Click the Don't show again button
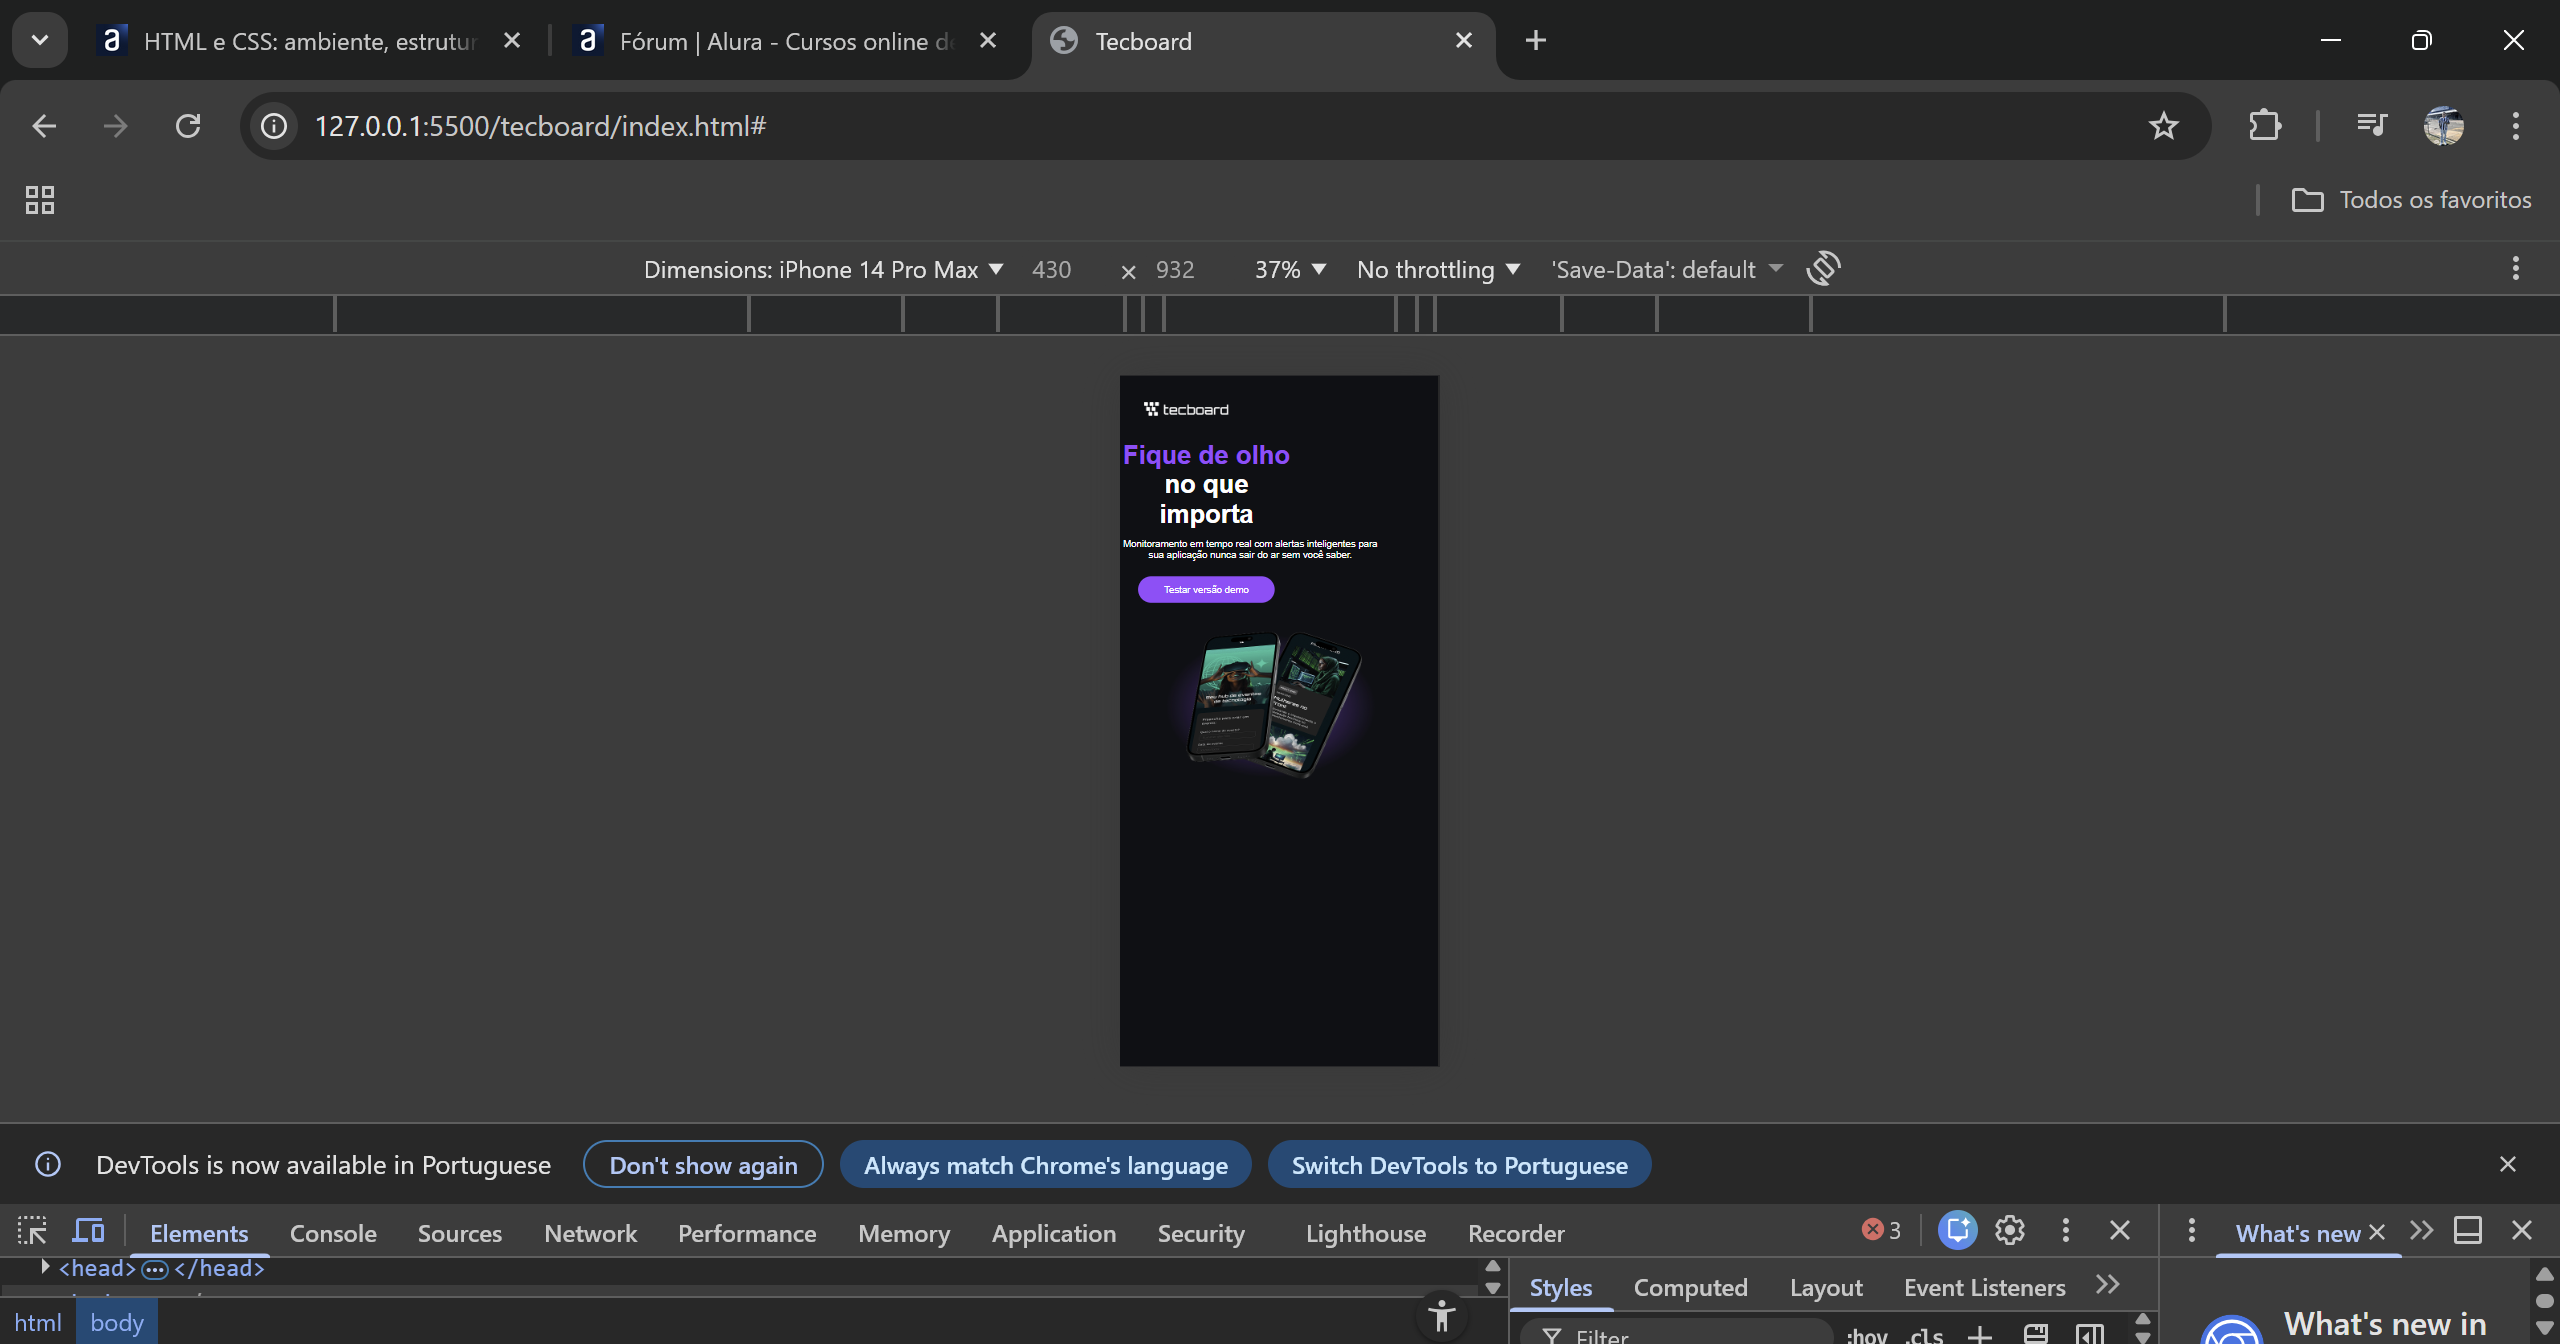 703,1165
